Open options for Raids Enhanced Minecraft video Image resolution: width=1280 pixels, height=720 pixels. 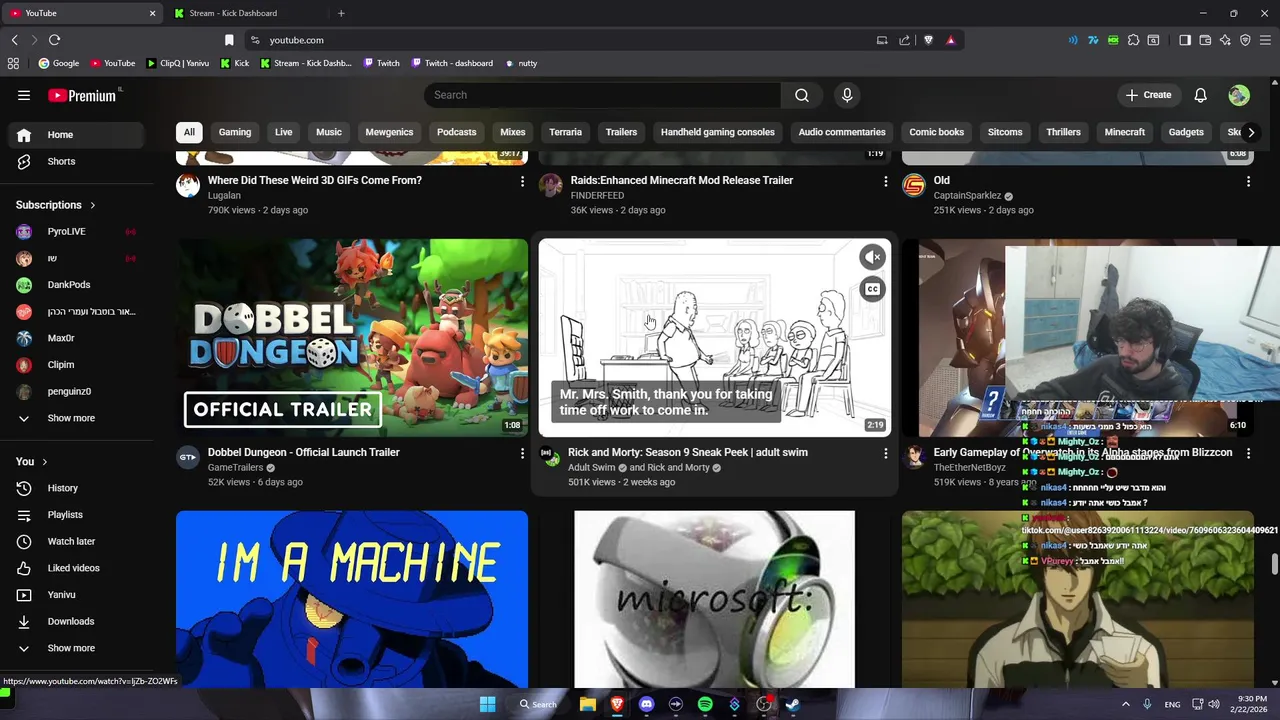(x=885, y=181)
